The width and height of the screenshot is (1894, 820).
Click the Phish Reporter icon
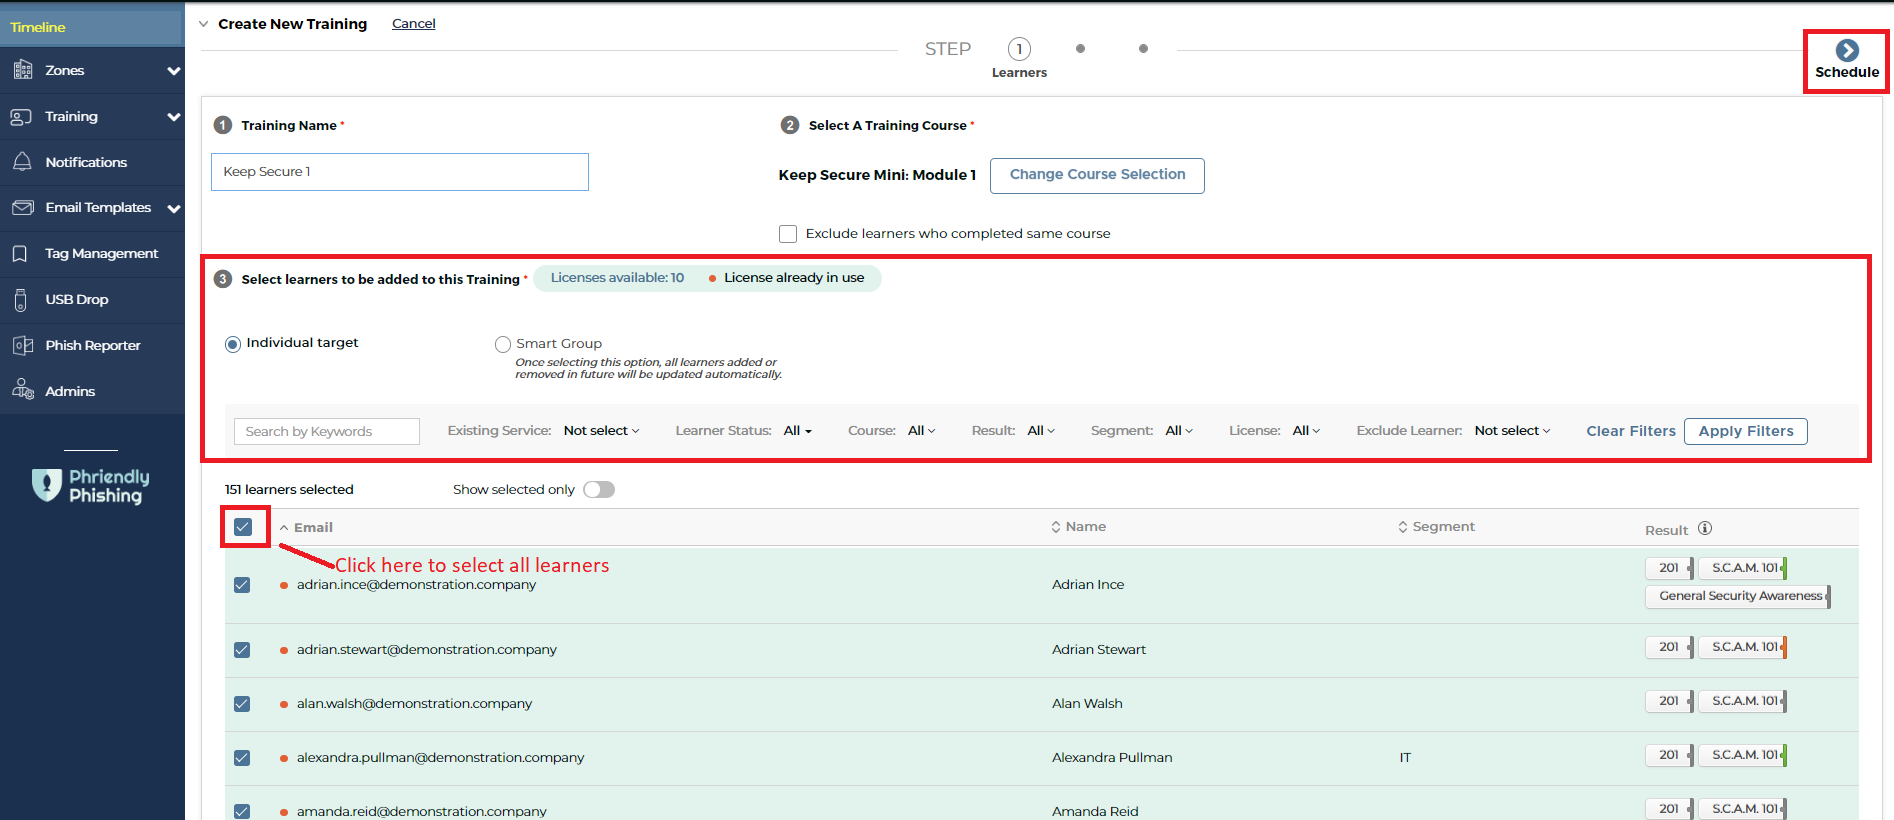click(22, 345)
